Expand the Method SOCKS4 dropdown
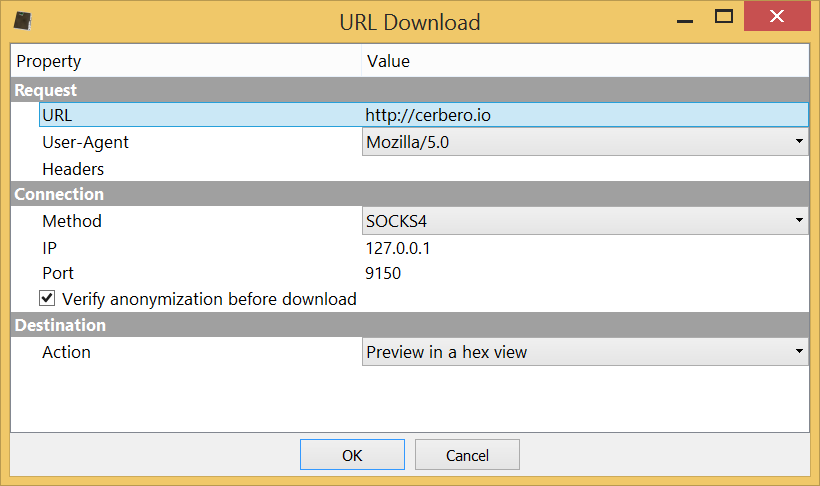 [585, 221]
